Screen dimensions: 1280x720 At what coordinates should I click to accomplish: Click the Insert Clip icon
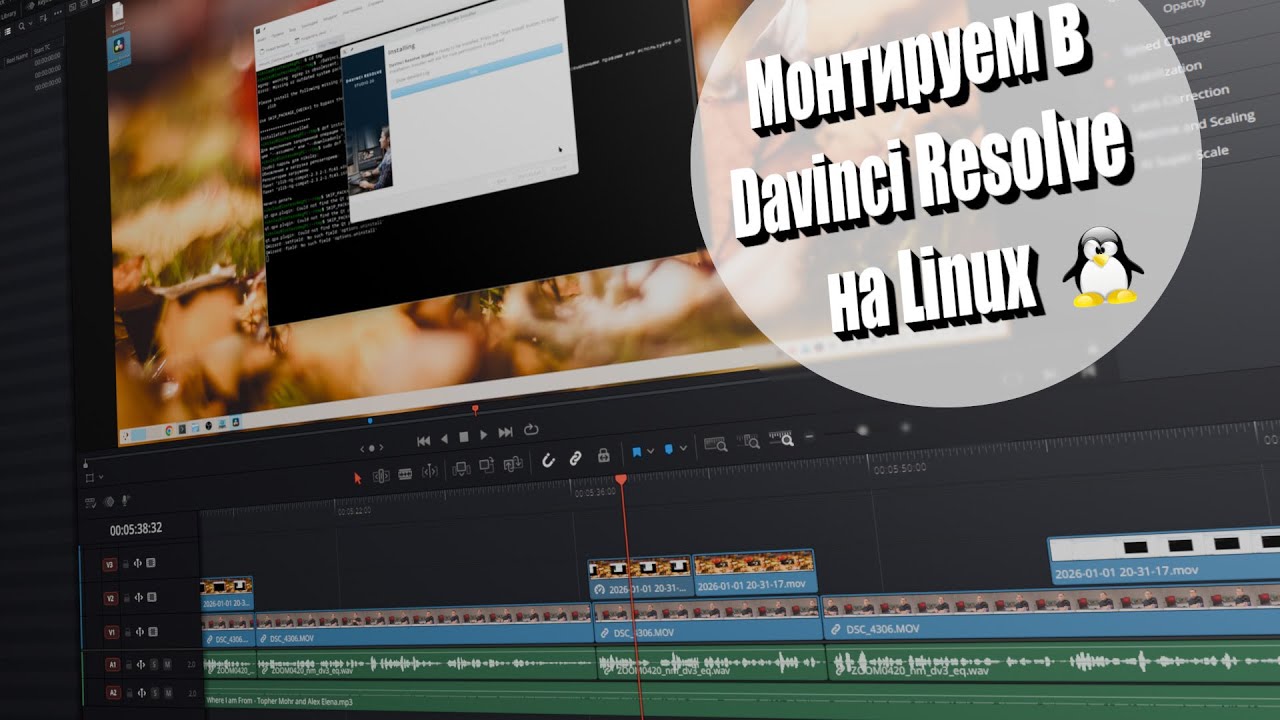pyautogui.click(x=461, y=469)
